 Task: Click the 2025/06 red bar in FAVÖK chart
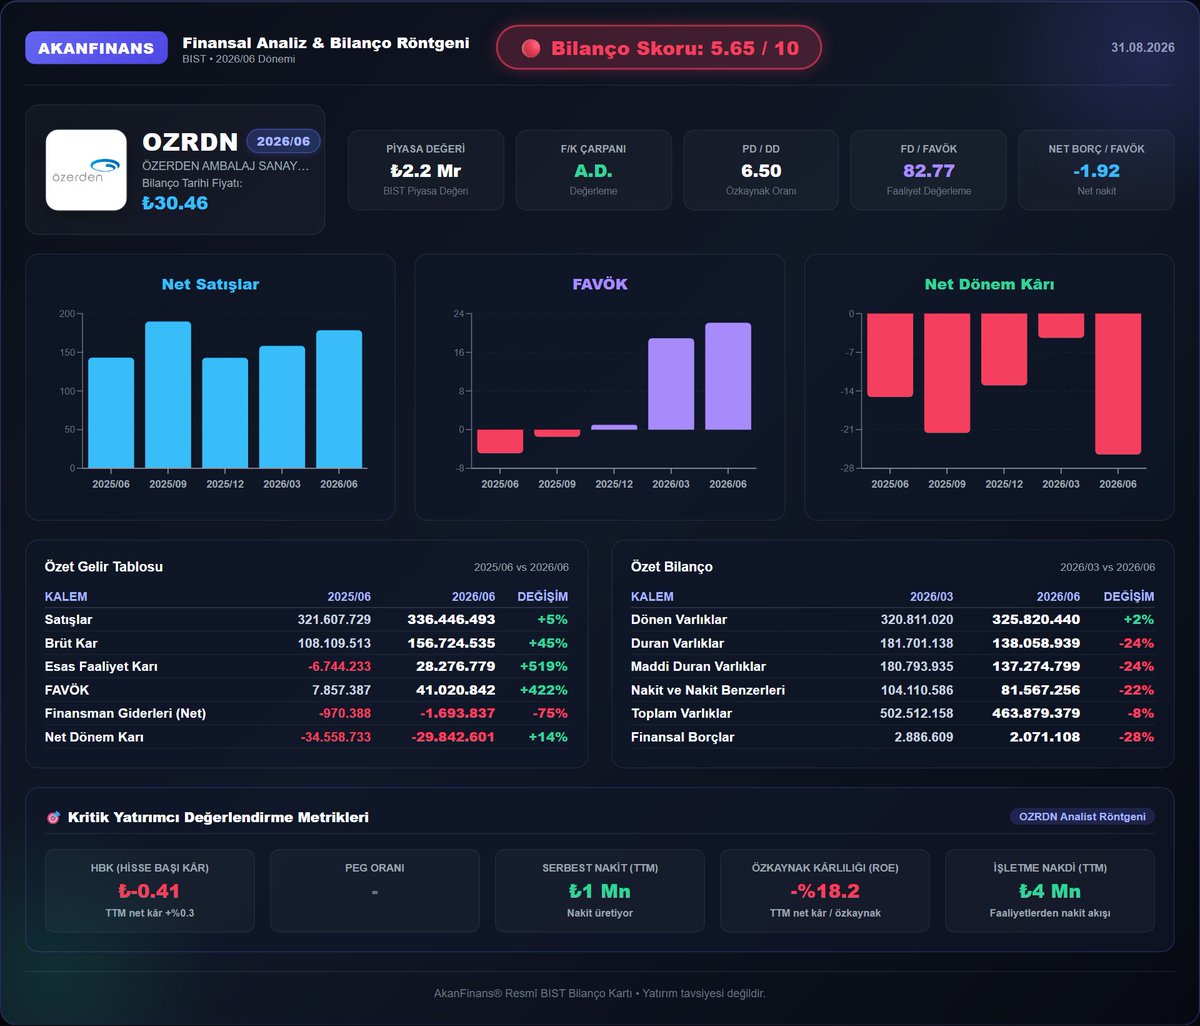pyautogui.click(x=500, y=441)
